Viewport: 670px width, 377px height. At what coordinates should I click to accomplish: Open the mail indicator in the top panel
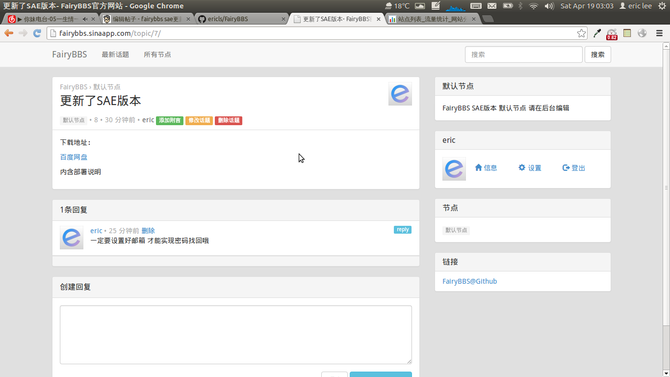tap(492, 6)
